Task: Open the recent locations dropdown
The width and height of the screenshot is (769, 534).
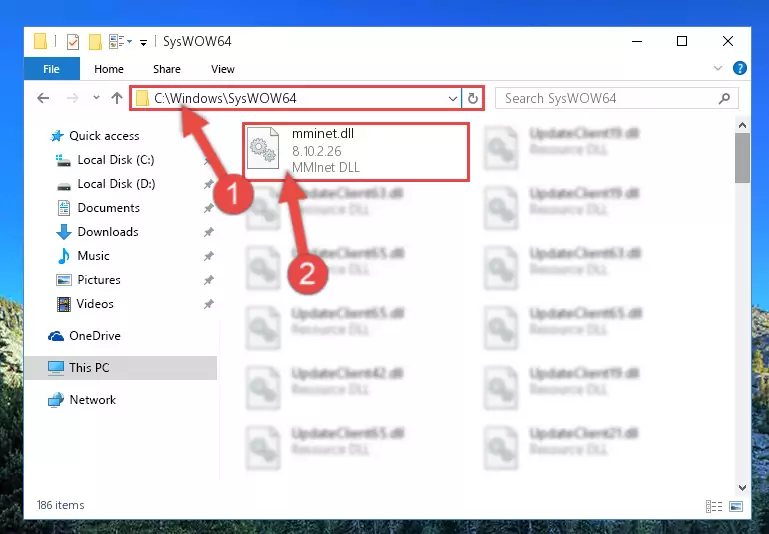Action: (96, 98)
